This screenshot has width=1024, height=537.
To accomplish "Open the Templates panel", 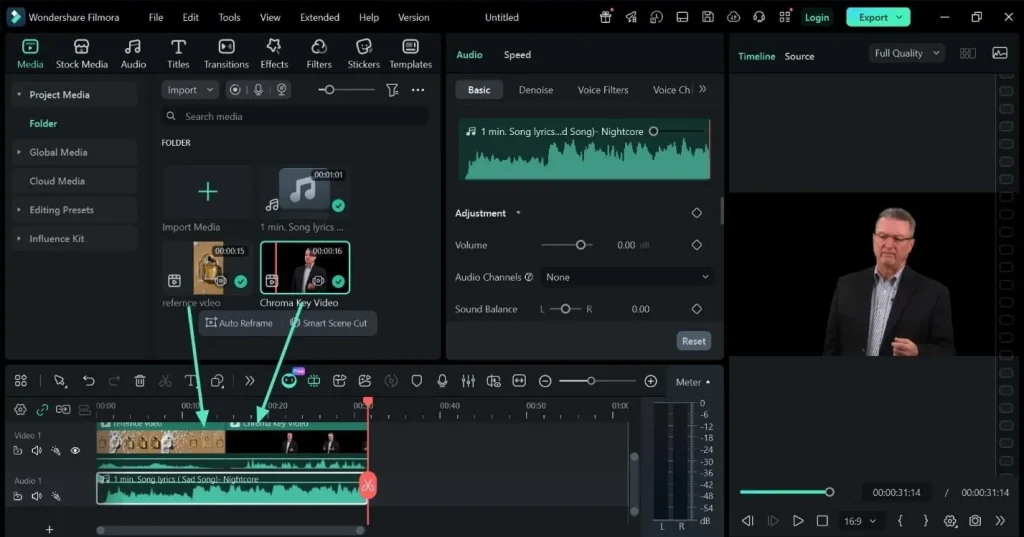I will point(410,54).
